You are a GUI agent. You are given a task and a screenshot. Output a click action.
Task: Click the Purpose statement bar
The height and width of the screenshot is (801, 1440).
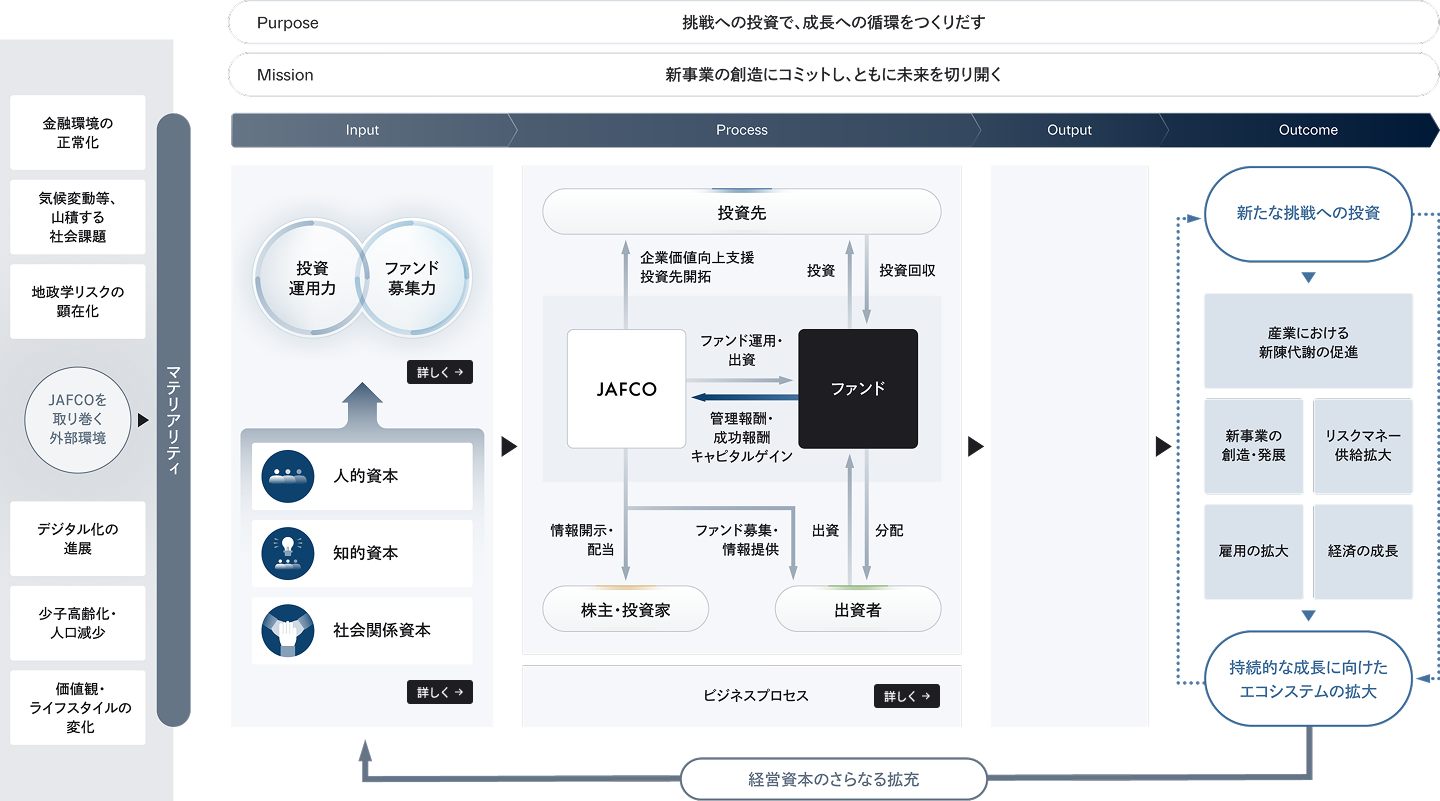tap(834, 22)
